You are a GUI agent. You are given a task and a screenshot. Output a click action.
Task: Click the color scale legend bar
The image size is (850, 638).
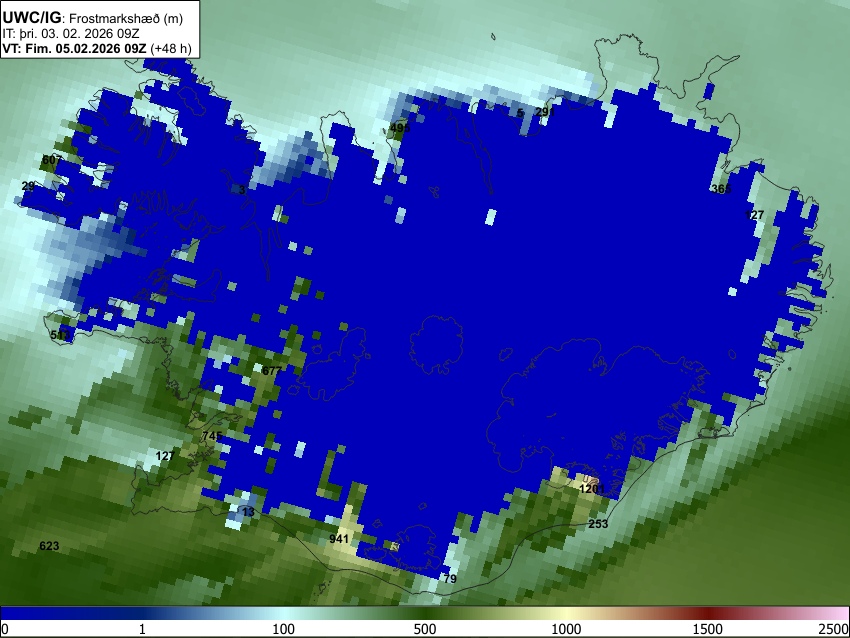point(425,613)
